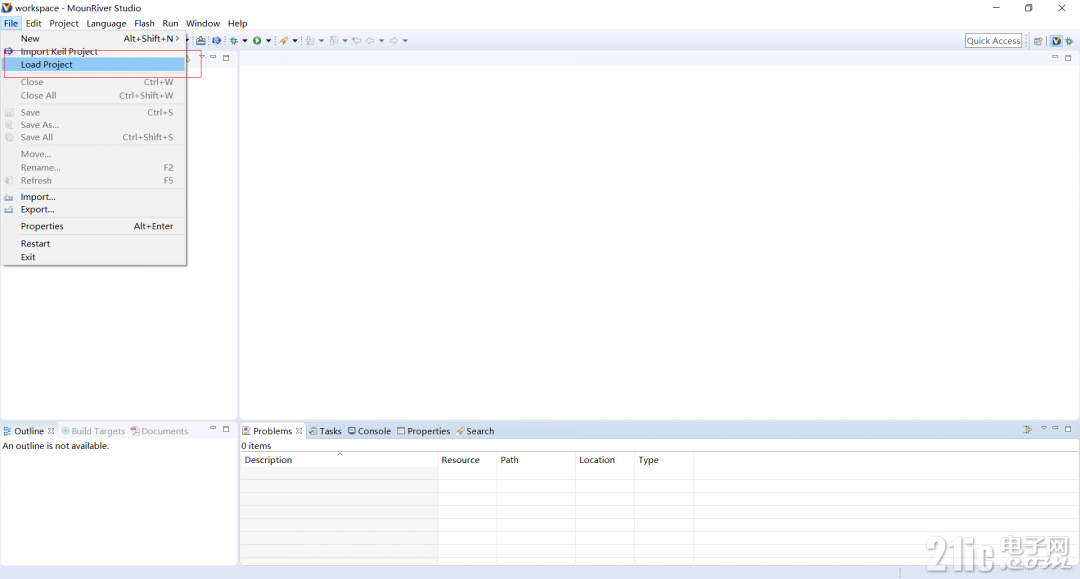
Task: Maximize the project explorer panel
Action: coord(226,58)
